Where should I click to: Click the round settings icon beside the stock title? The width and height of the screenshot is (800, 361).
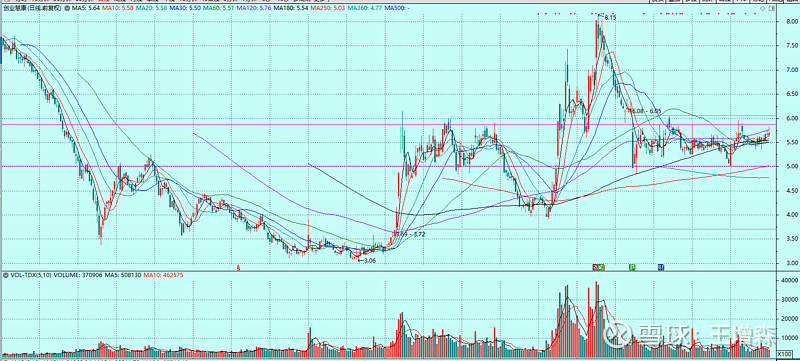tap(67, 8)
